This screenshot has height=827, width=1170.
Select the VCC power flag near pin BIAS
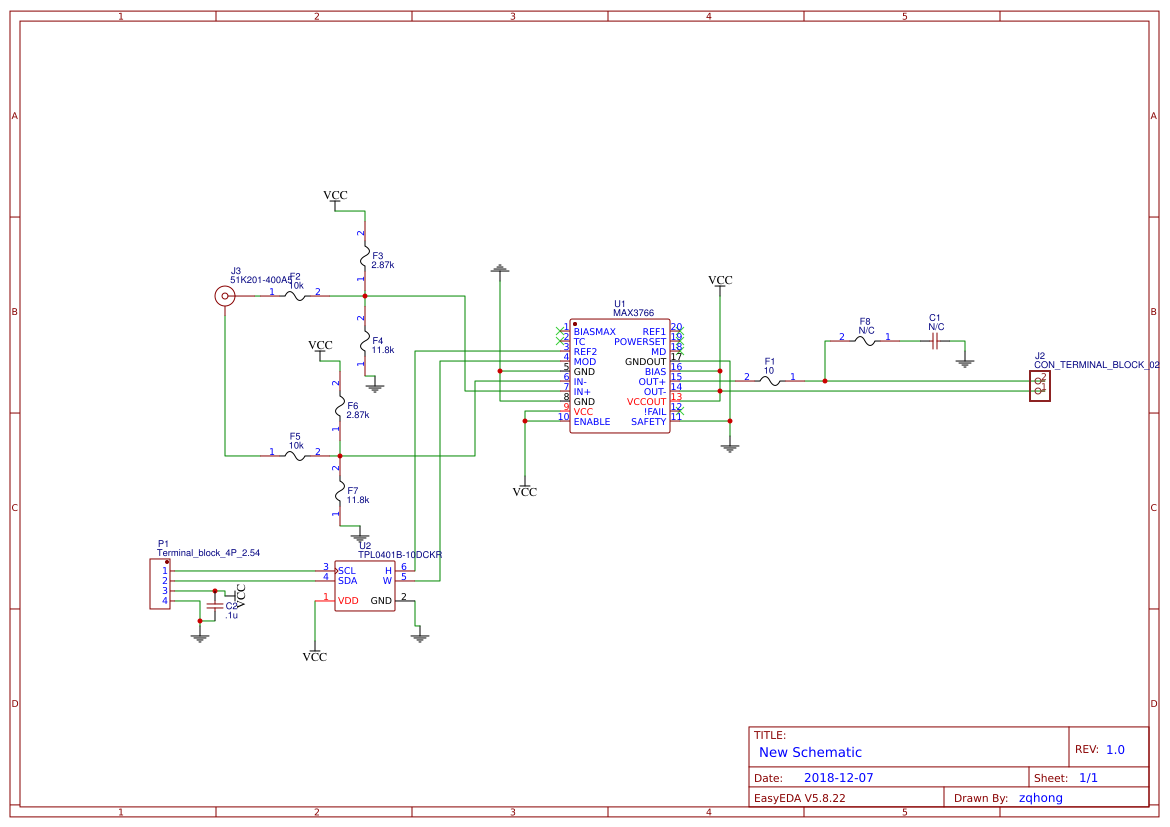point(719,281)
